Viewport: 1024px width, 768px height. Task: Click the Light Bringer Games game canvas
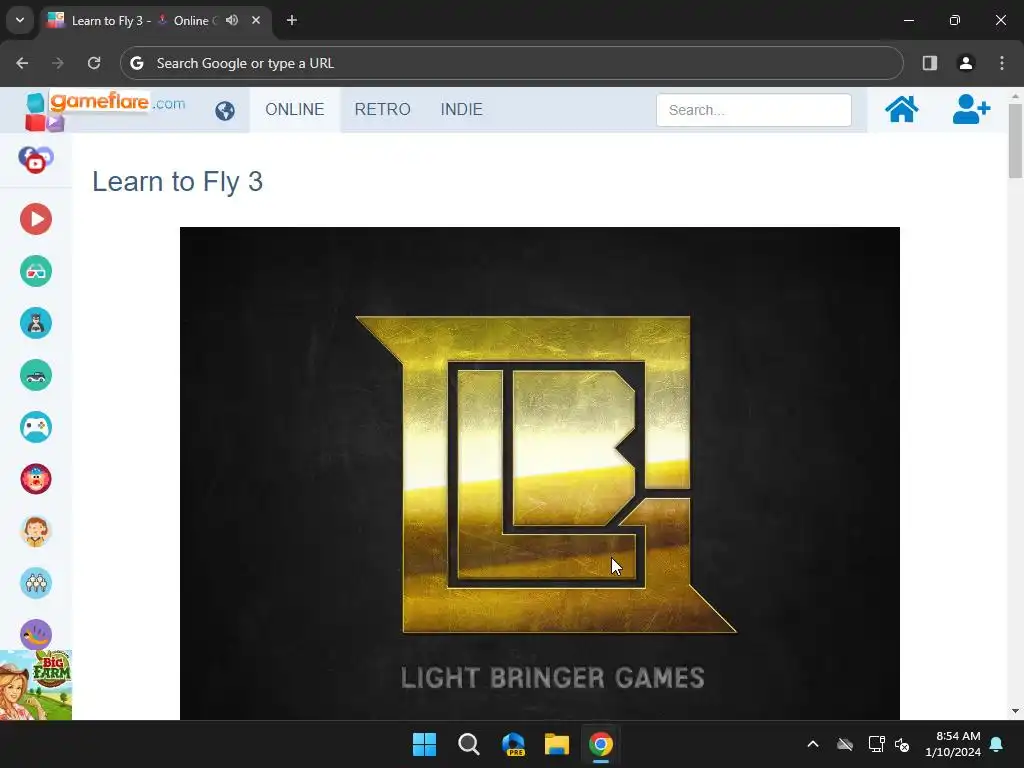click(x=539, y=473)
